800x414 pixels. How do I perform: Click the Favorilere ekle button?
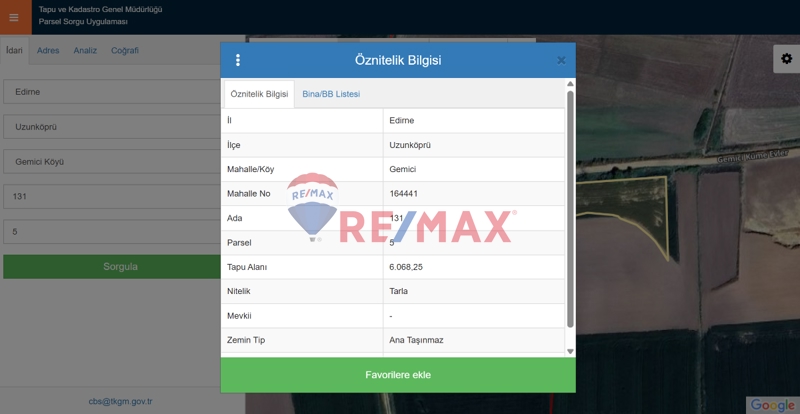tap(398, 374)
